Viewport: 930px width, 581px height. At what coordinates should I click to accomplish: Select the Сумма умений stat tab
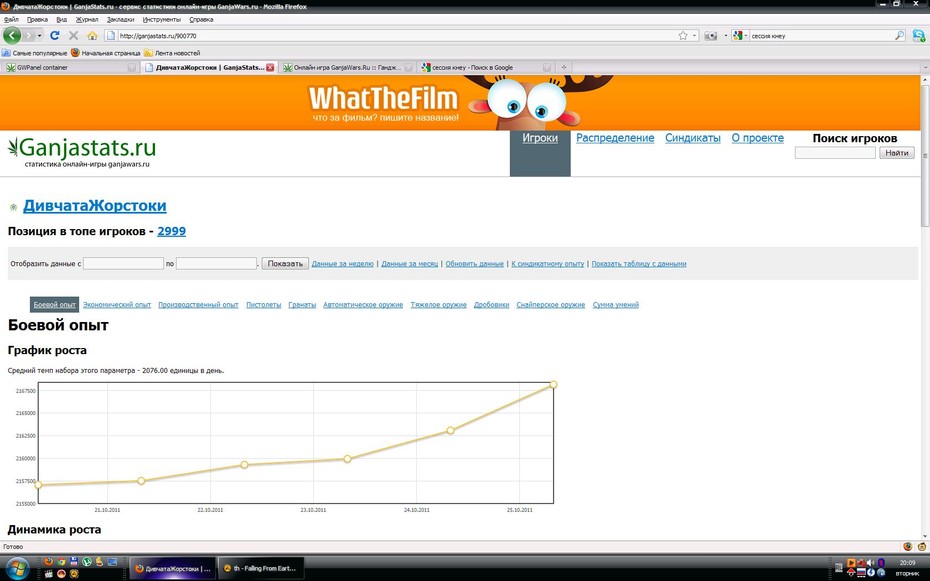tap(616, 305)
